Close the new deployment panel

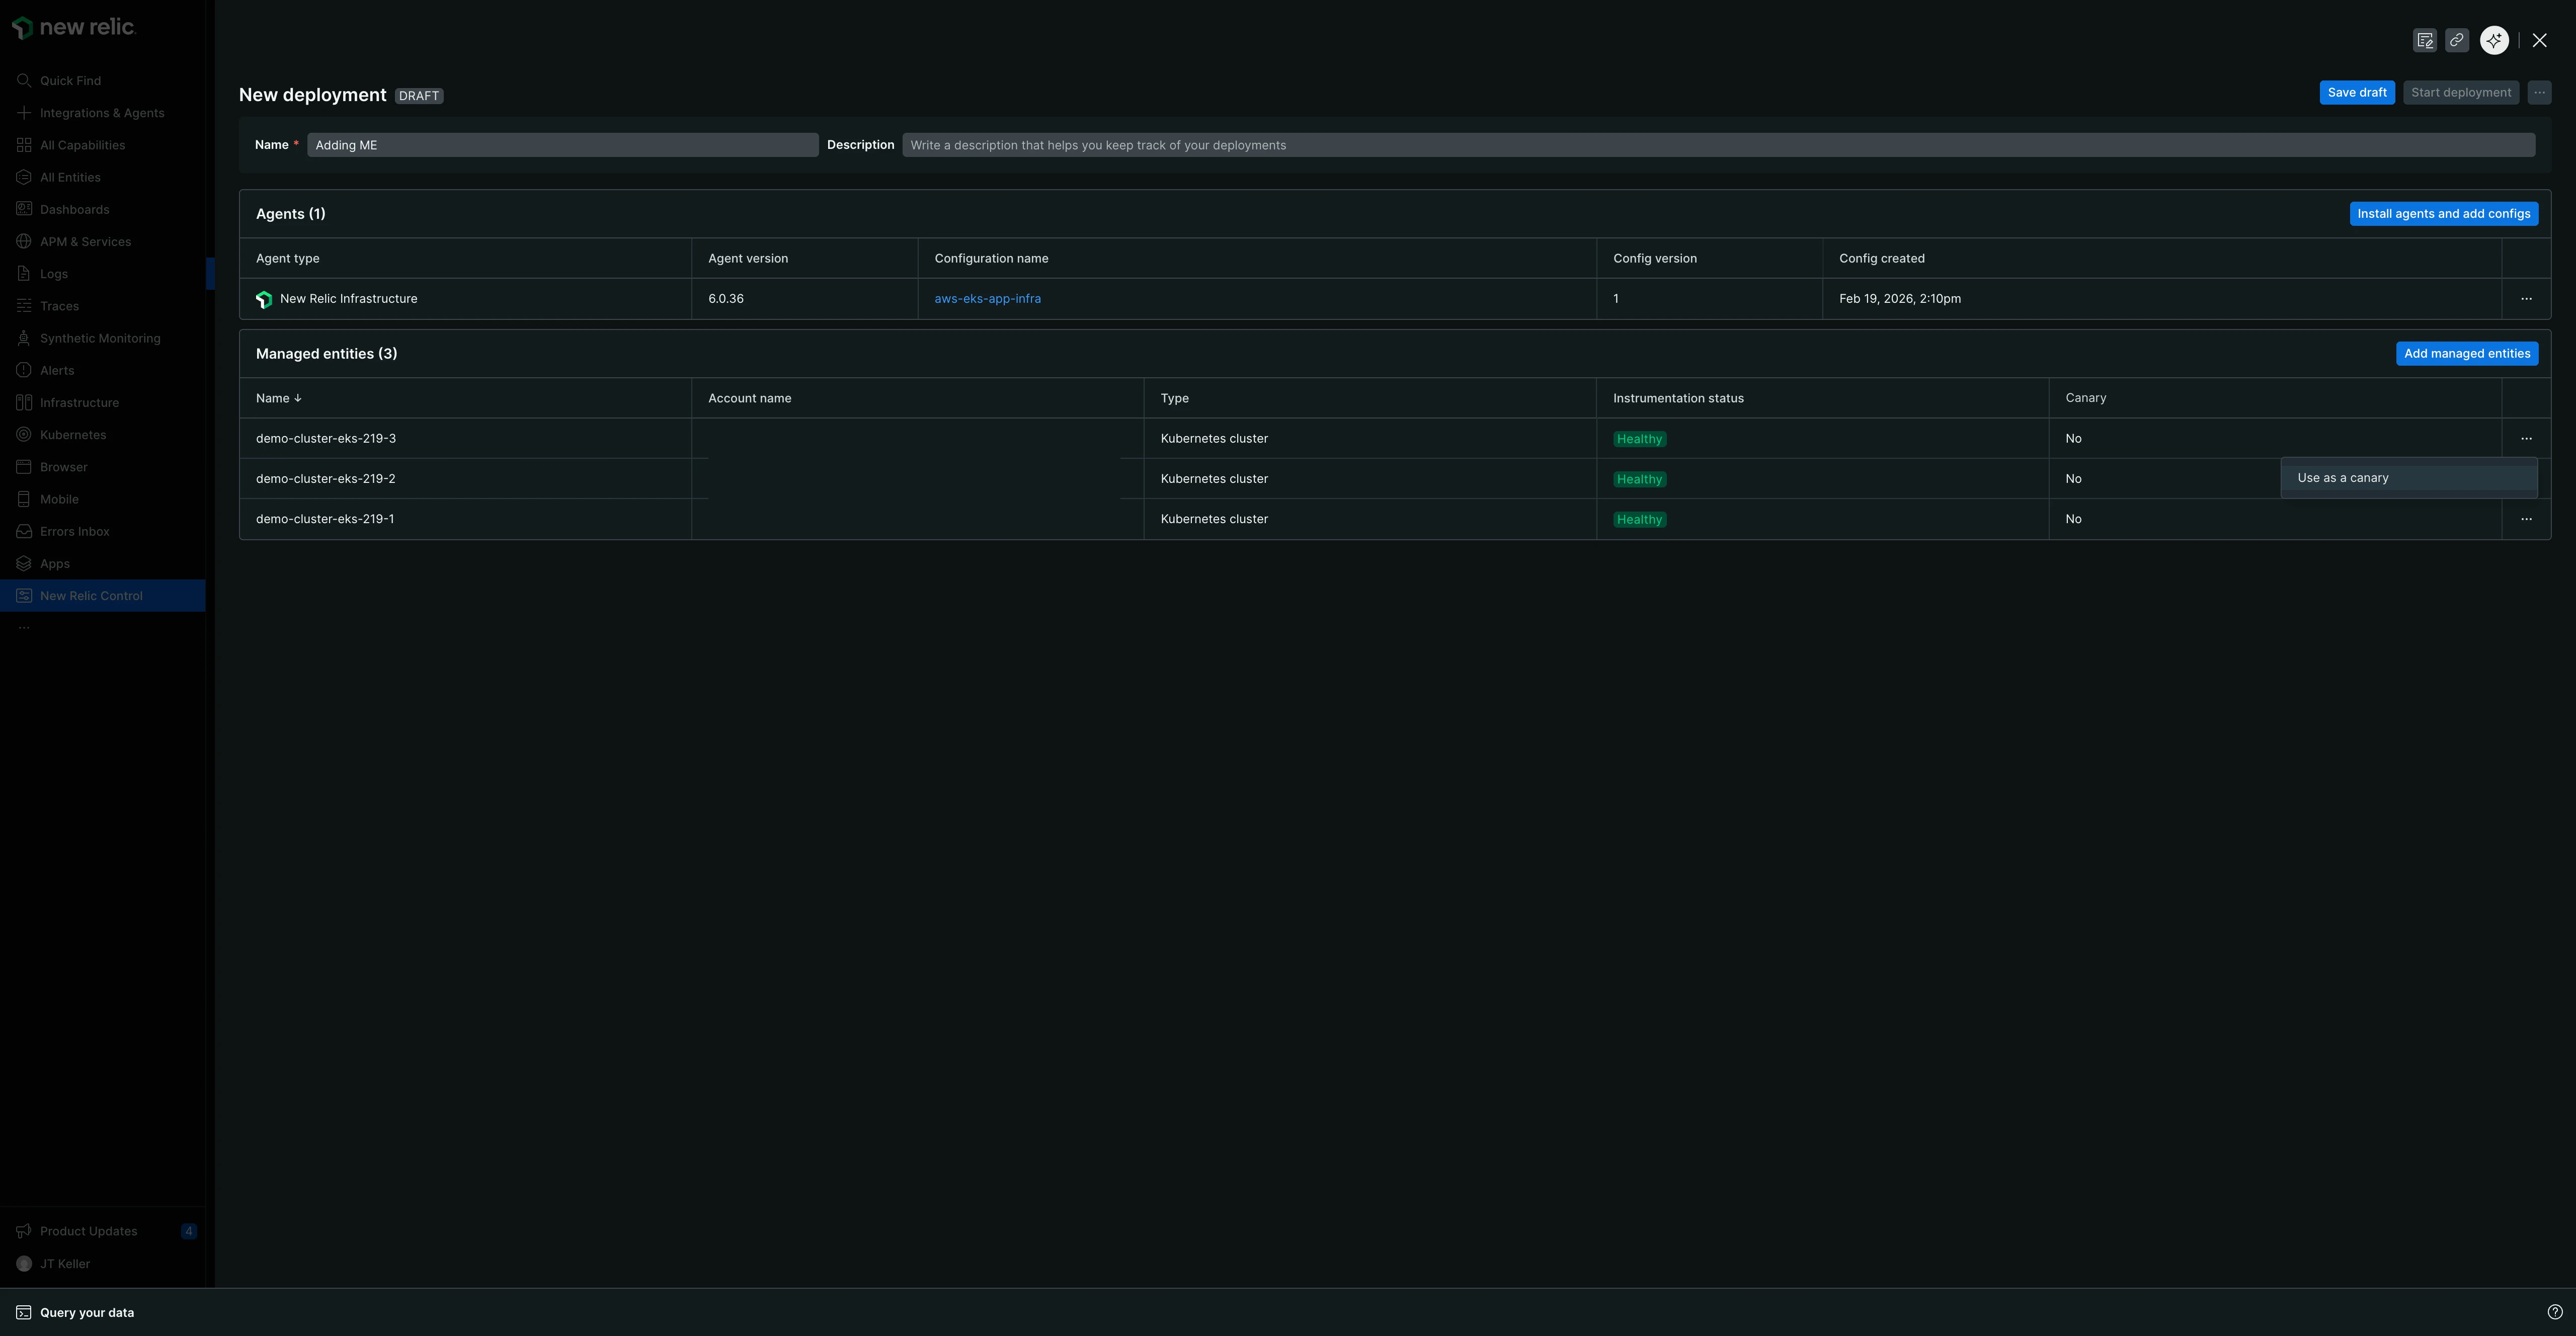(2539, 40)
